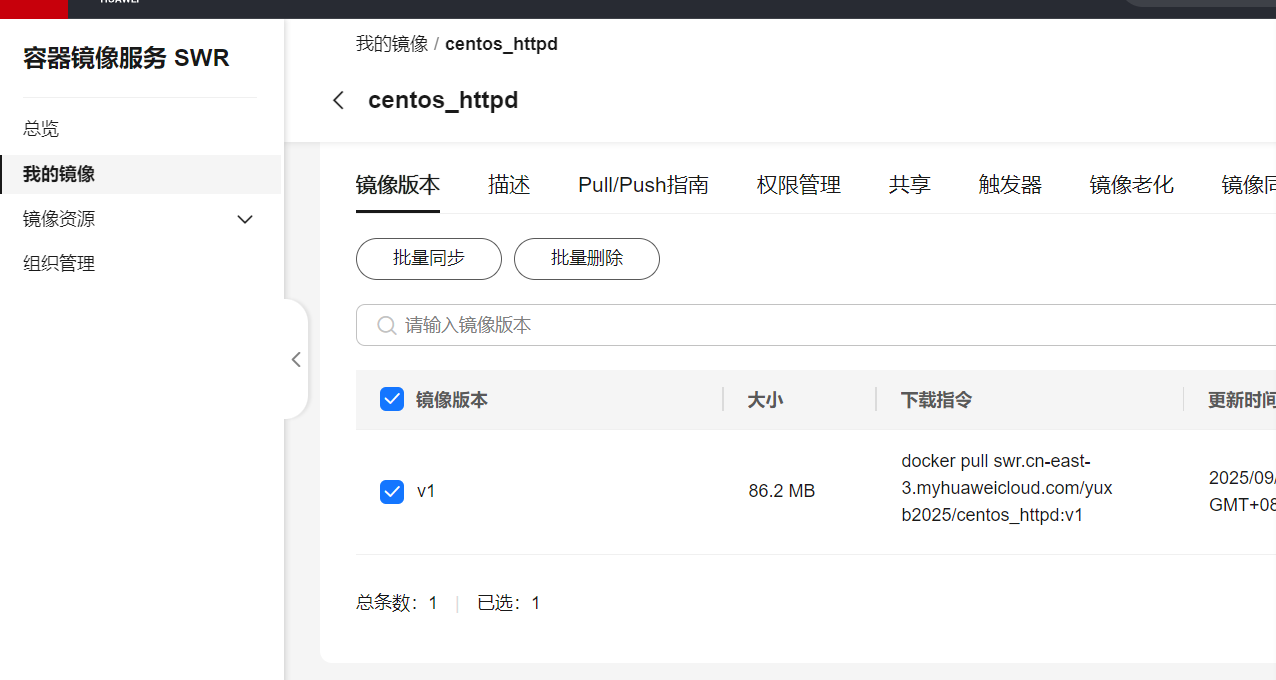1276x680 pixels.
Task: Click the 下载指令 column header
Action: point(936,400)
